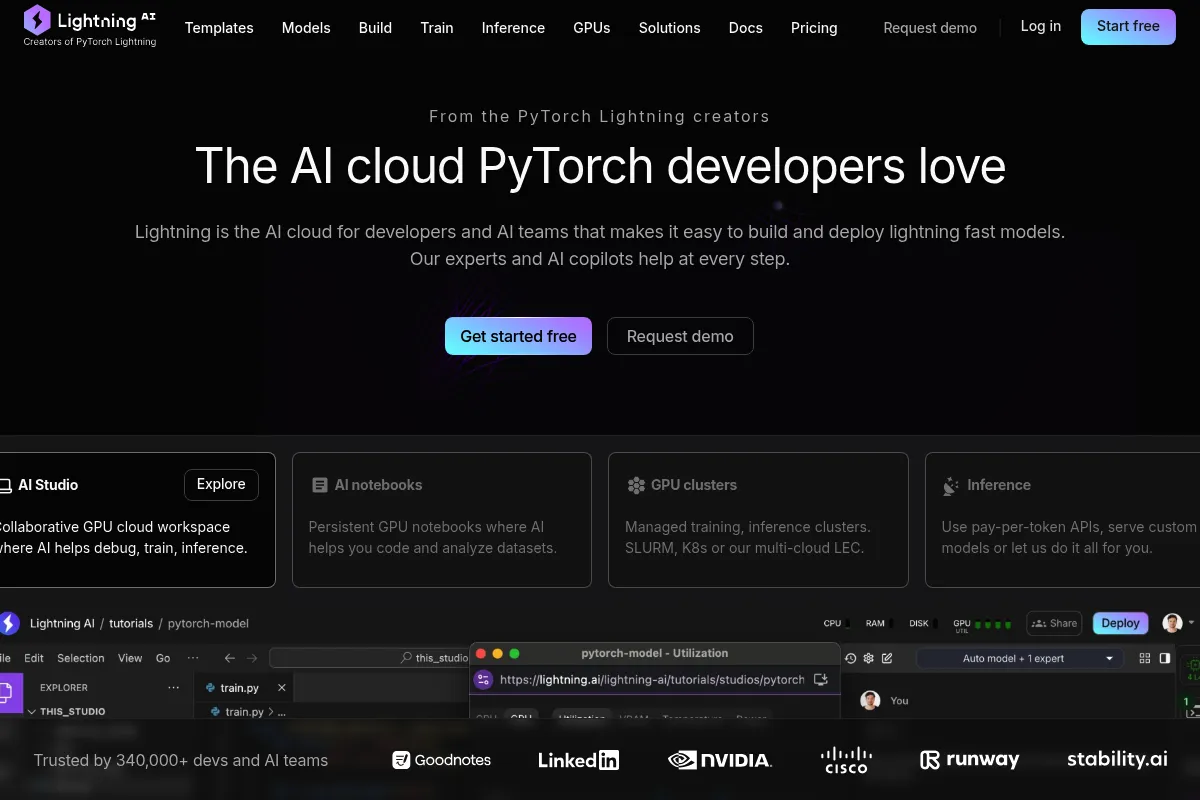Select the AI notebooks card
The height and width of the screenshot is (800, 1200).
pyautogui.click(x=442, y=519)
